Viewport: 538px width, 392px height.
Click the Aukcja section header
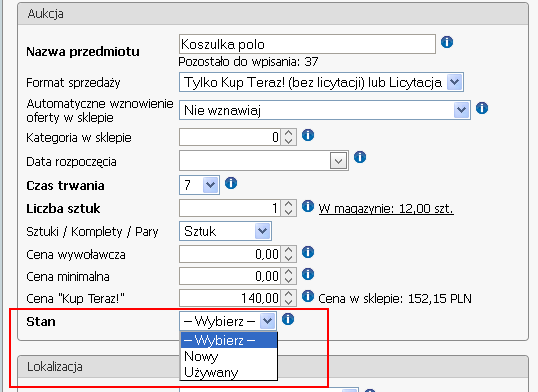coord(273,14)
